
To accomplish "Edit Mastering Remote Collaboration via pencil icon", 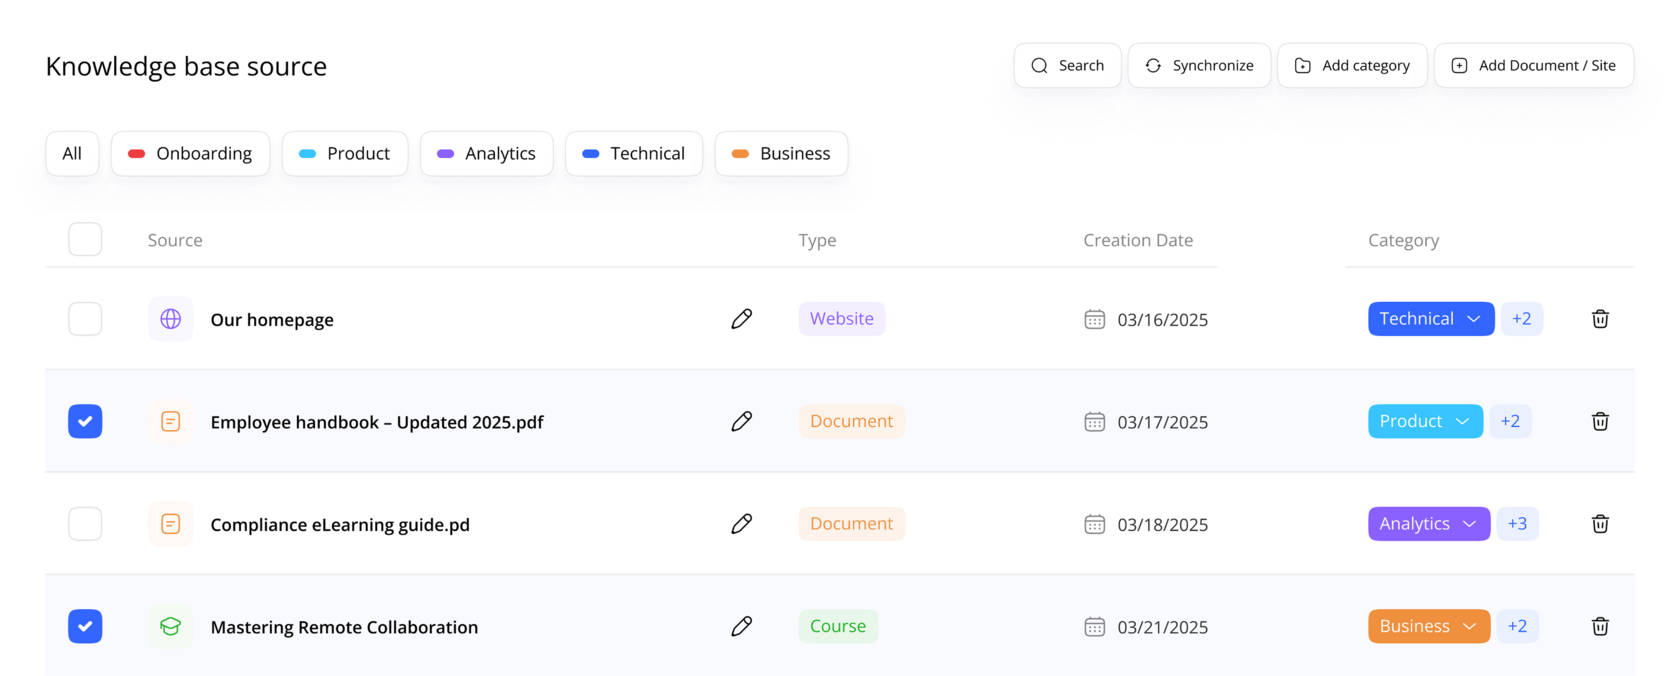I will 741,626.
